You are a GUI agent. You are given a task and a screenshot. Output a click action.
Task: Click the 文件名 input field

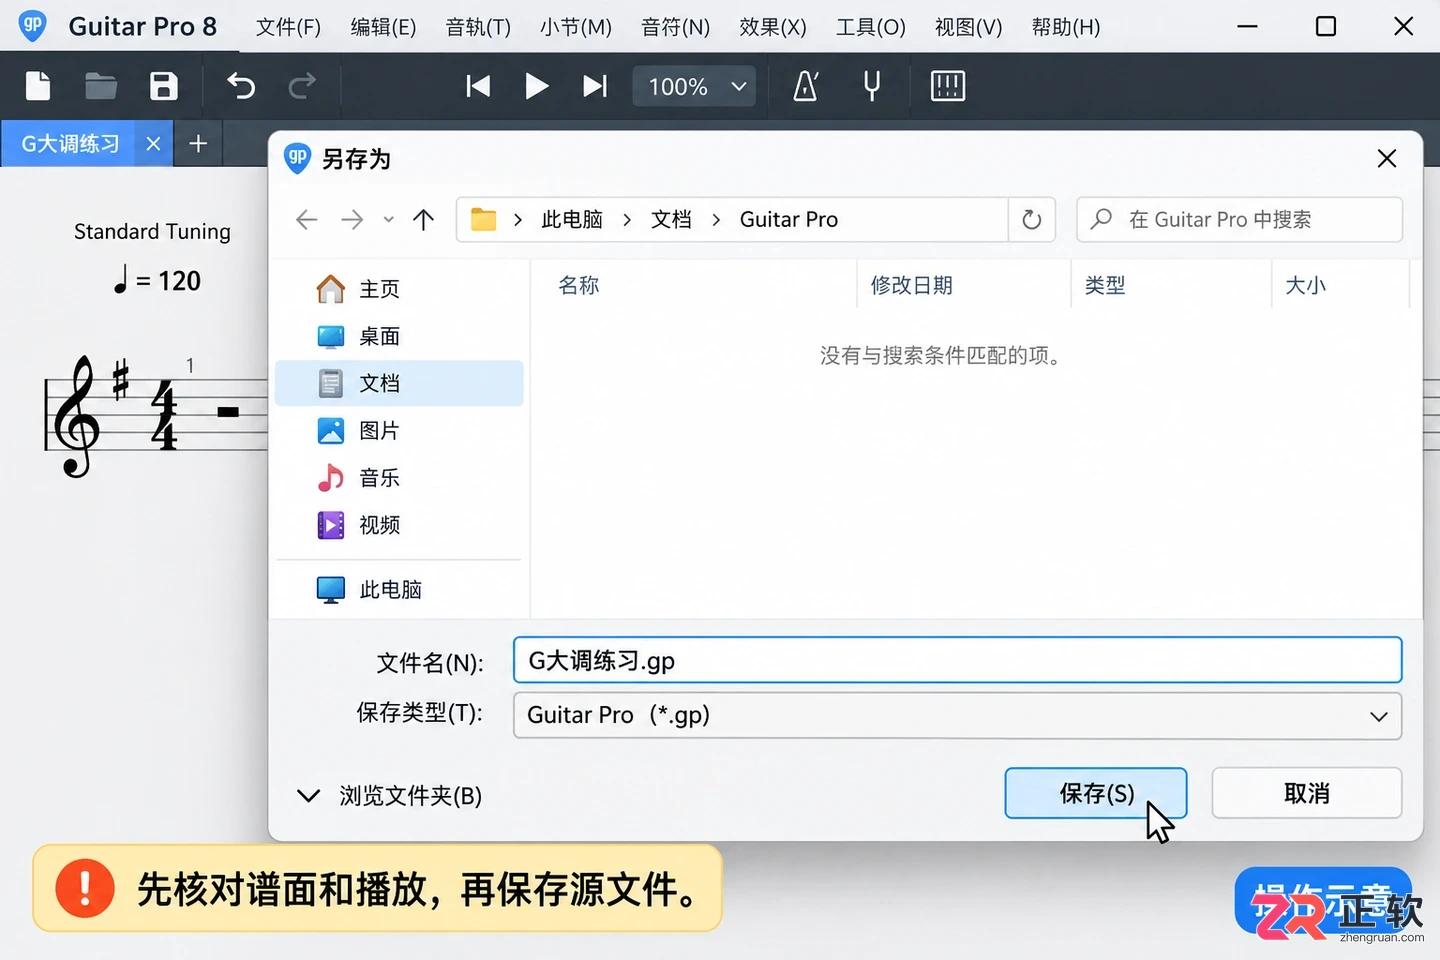[958, 661]
